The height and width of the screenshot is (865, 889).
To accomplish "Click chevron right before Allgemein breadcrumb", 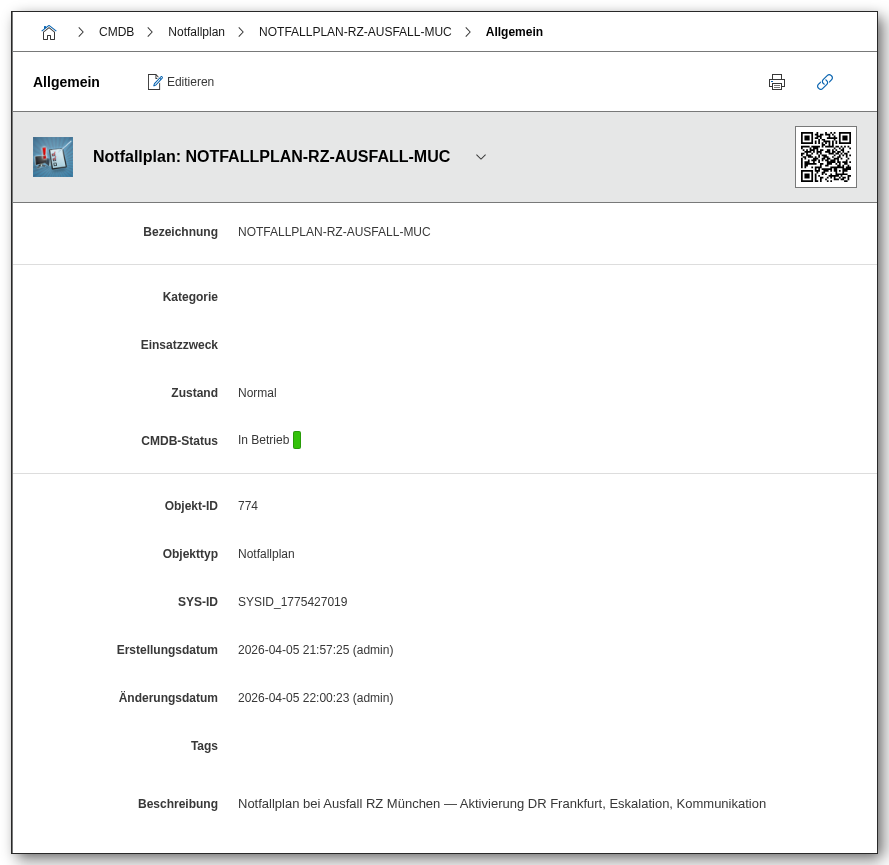I will point(468,32).
